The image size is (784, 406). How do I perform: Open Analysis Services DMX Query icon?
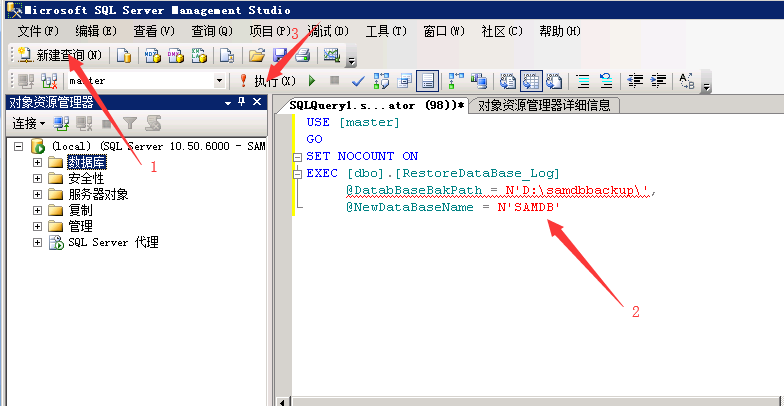point(176,56)
